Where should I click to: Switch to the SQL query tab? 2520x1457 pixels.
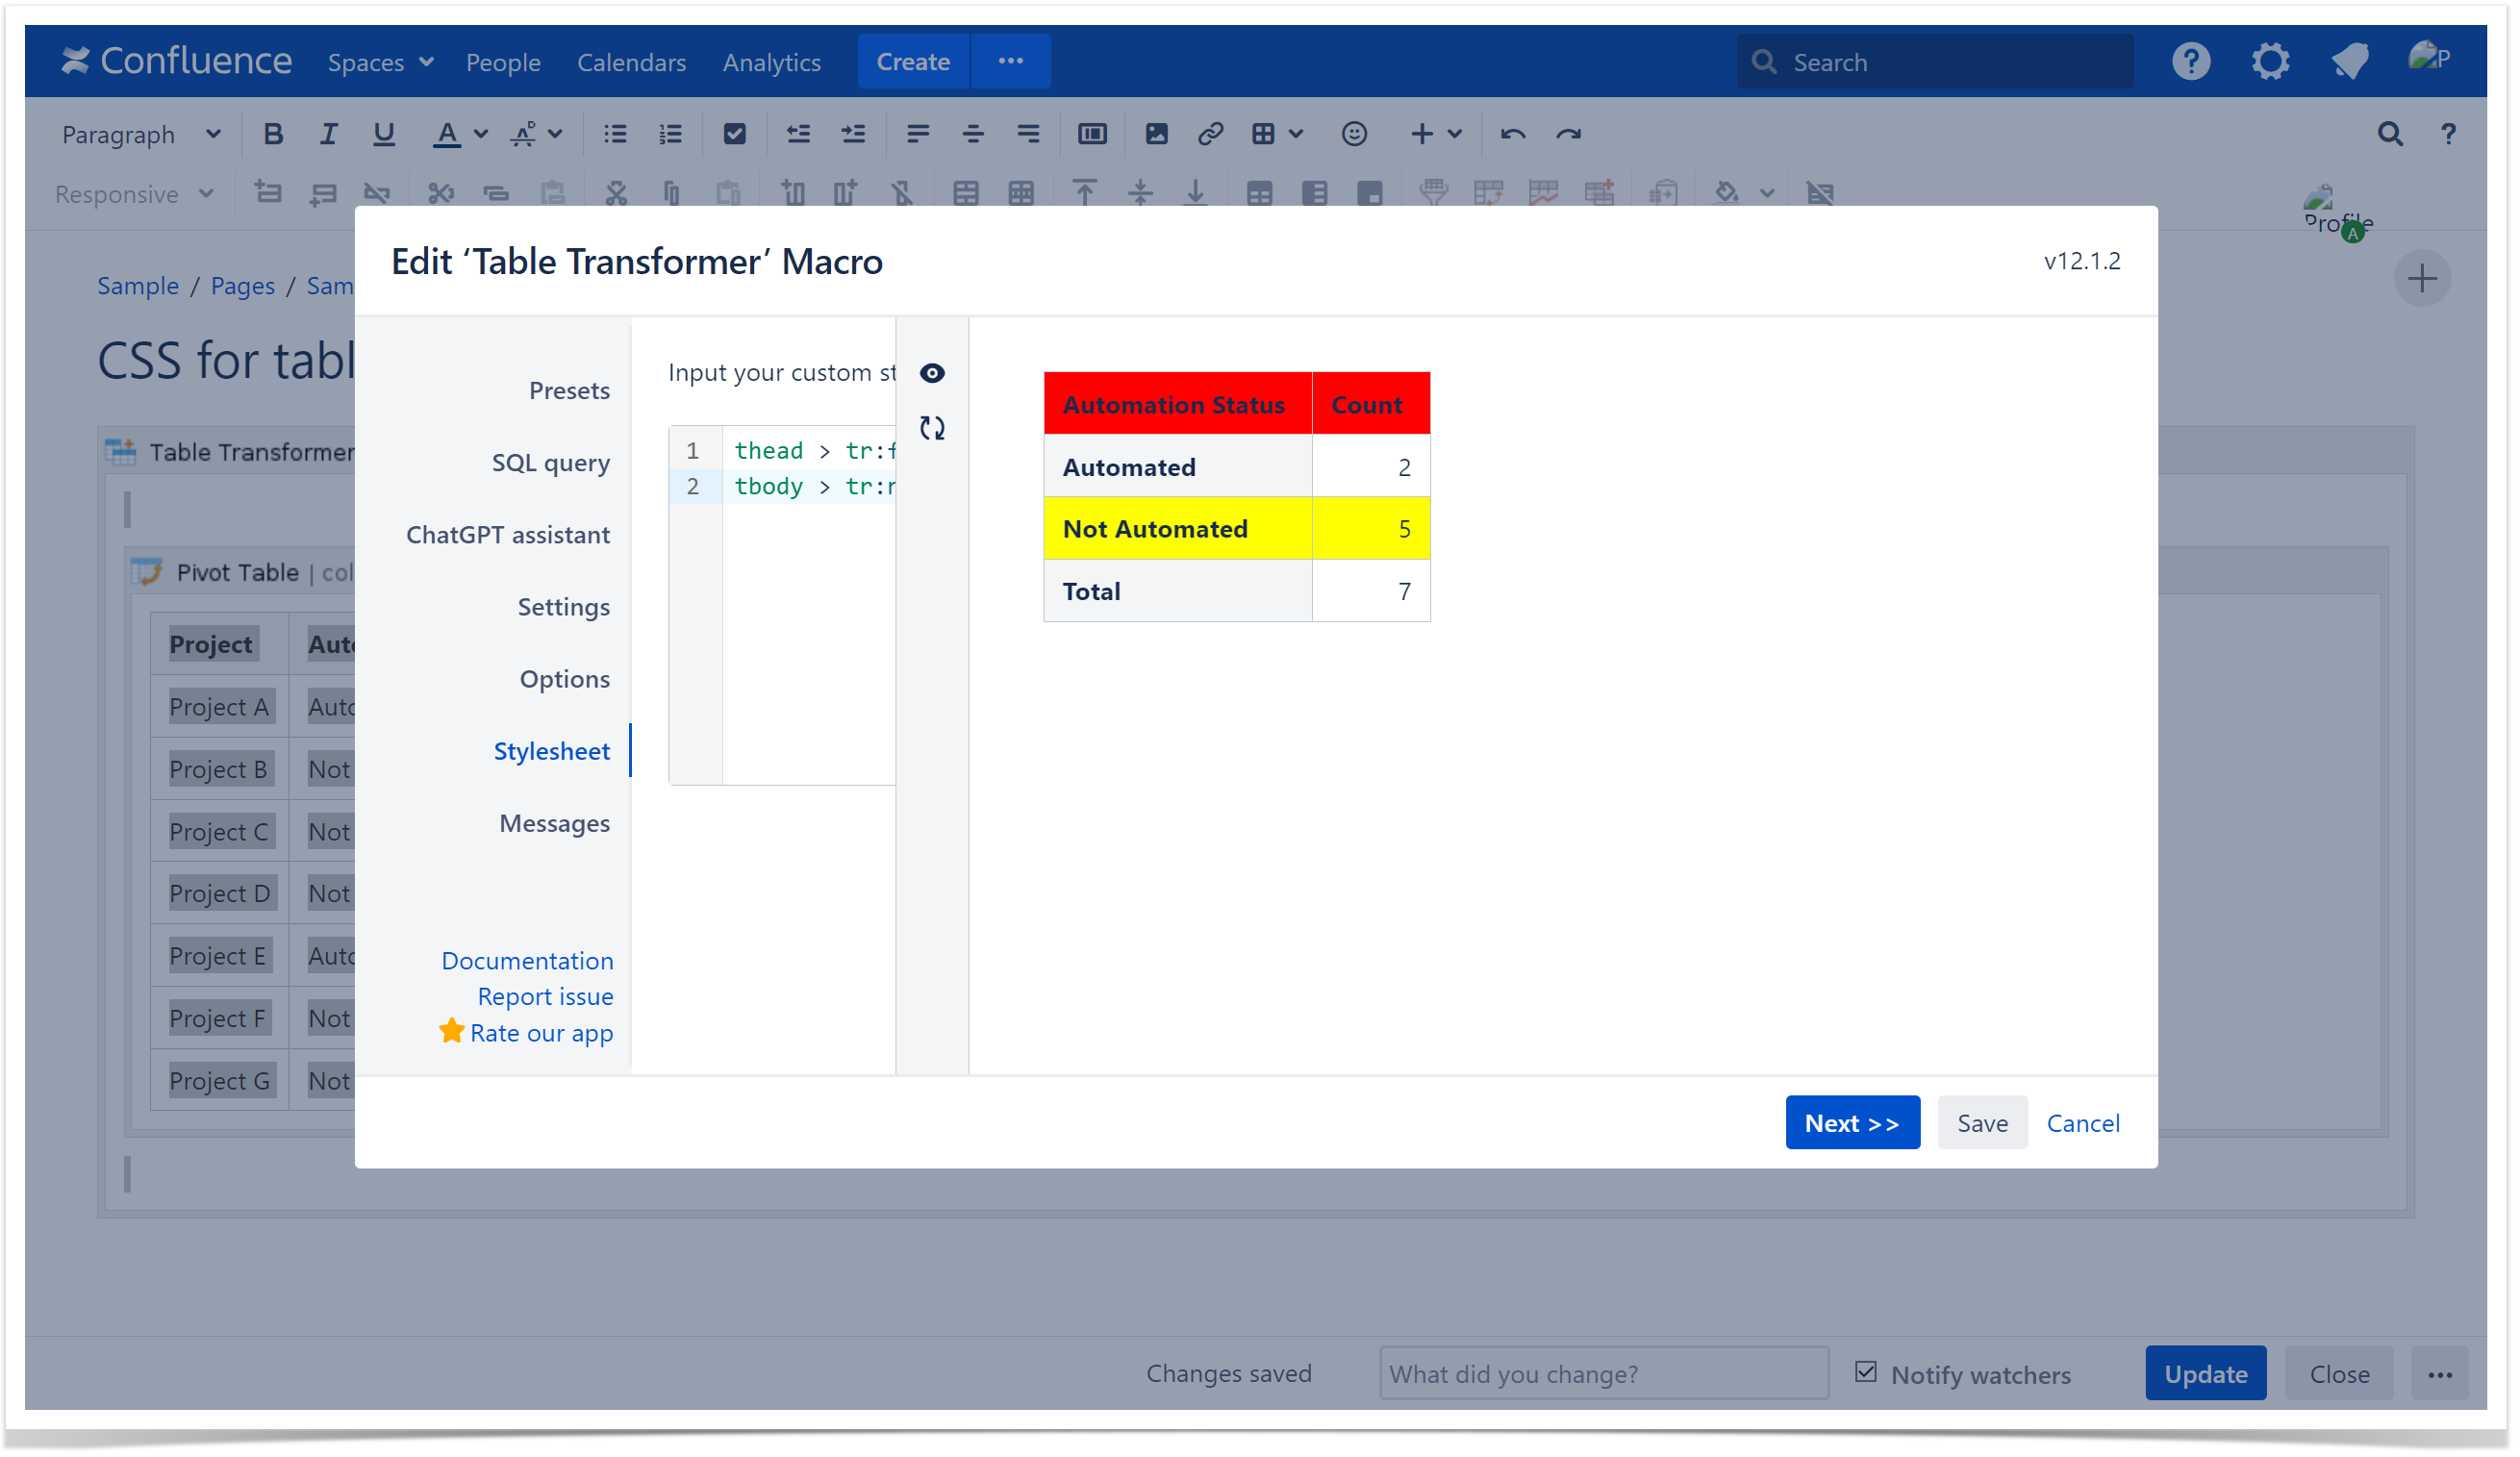[x=550, y=462]
